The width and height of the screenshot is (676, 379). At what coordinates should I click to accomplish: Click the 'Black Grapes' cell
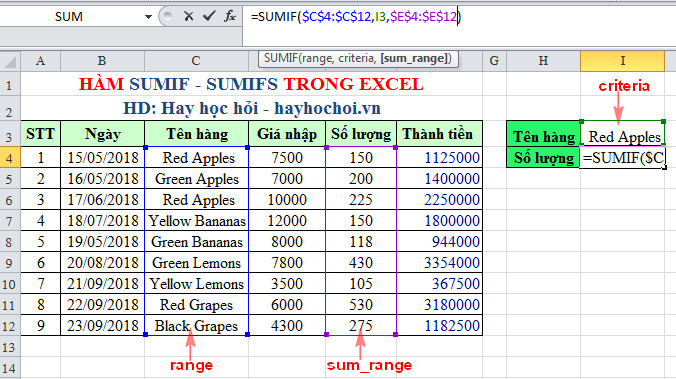[x=197, y=326]
